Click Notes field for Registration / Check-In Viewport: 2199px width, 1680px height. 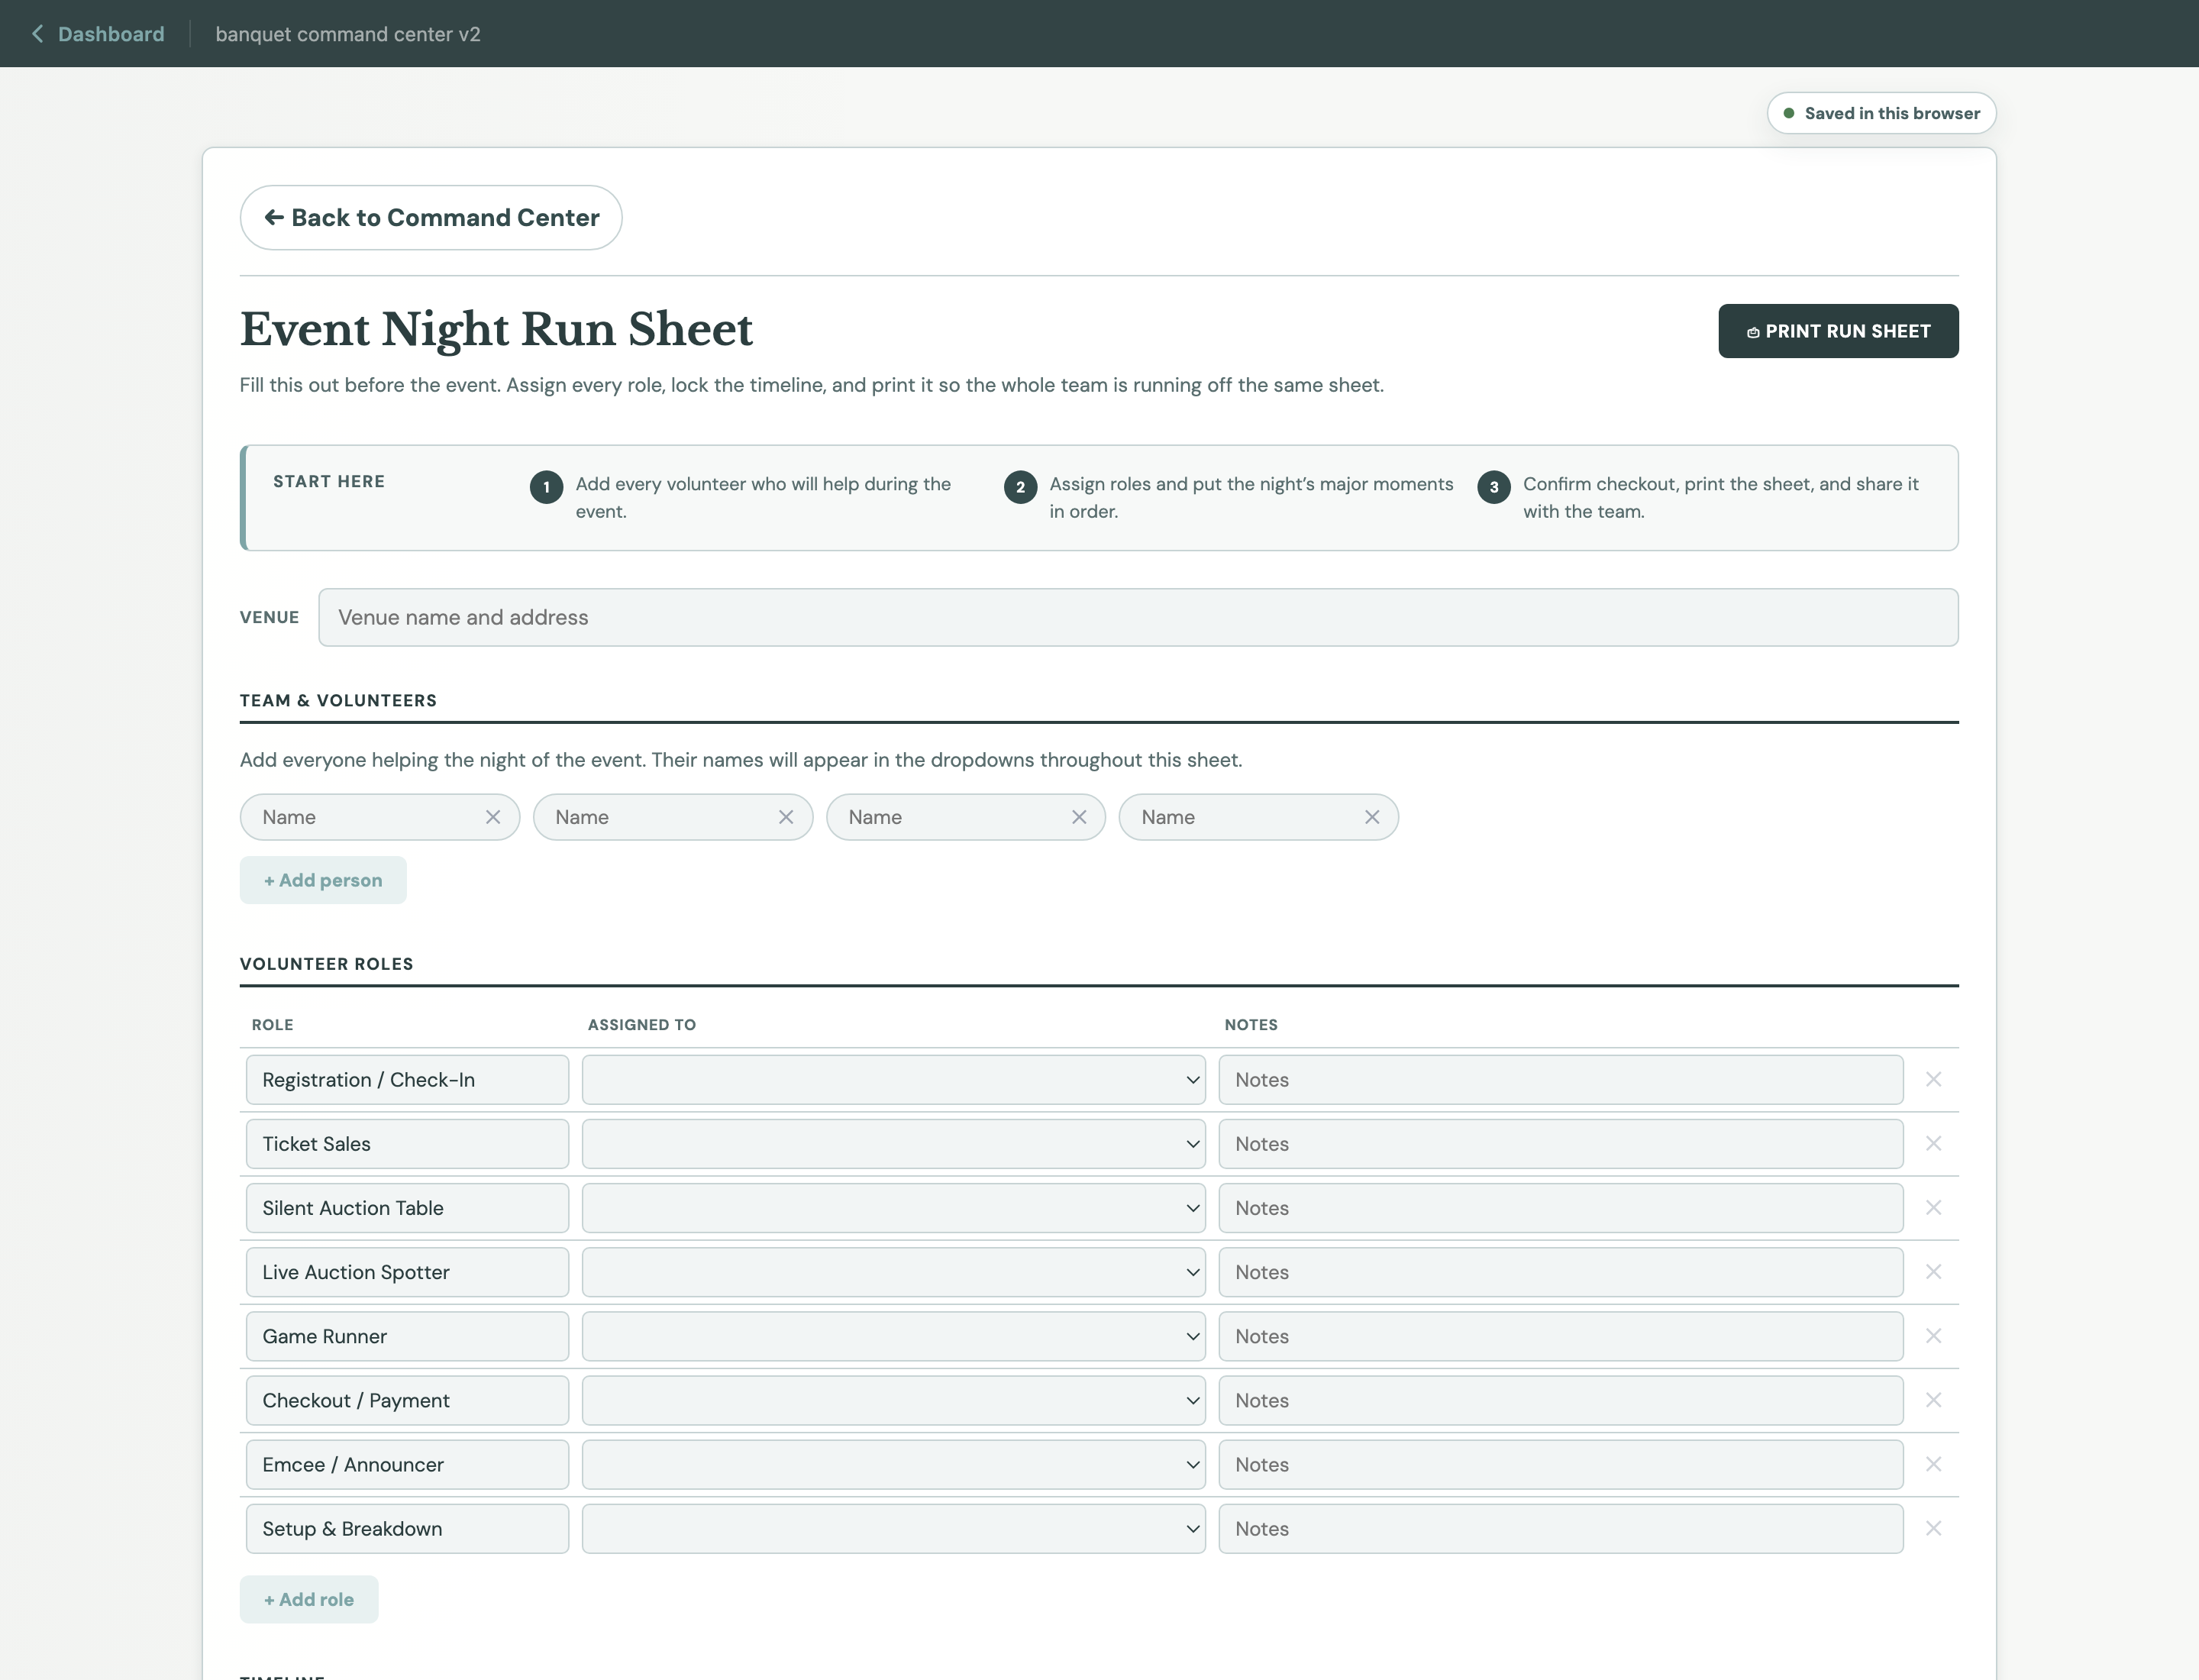pos(1560,1080)
